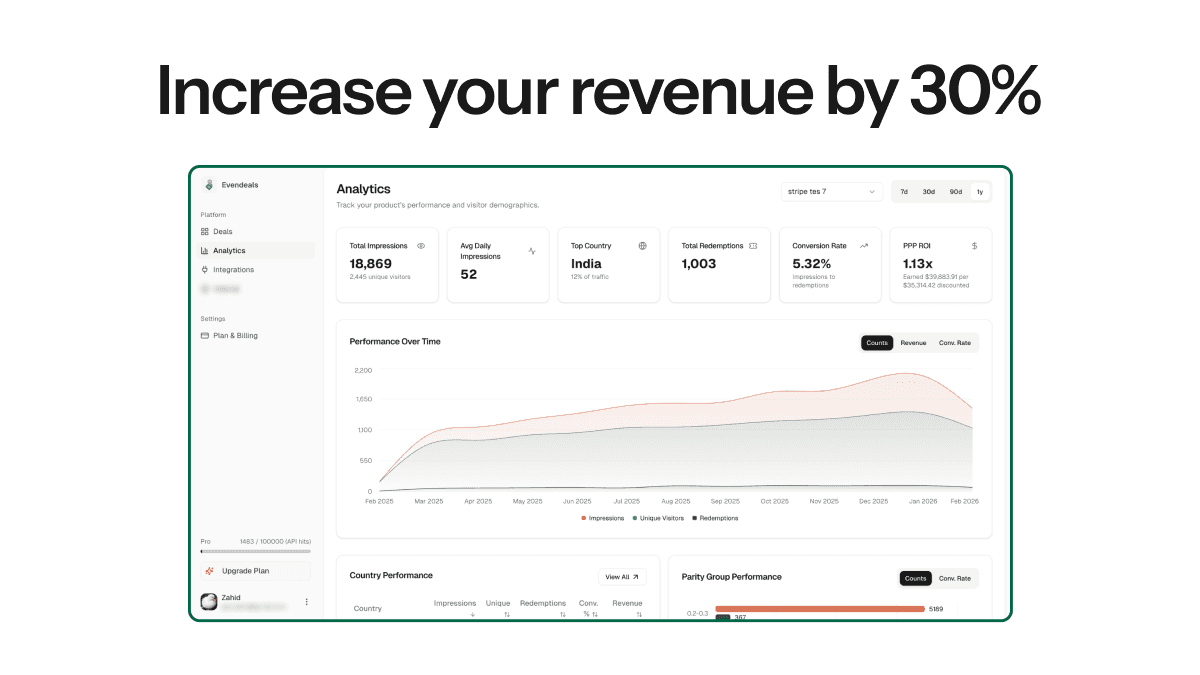
Task: Open the stripe tes 7 product dropdown
Action: [831, 191]
